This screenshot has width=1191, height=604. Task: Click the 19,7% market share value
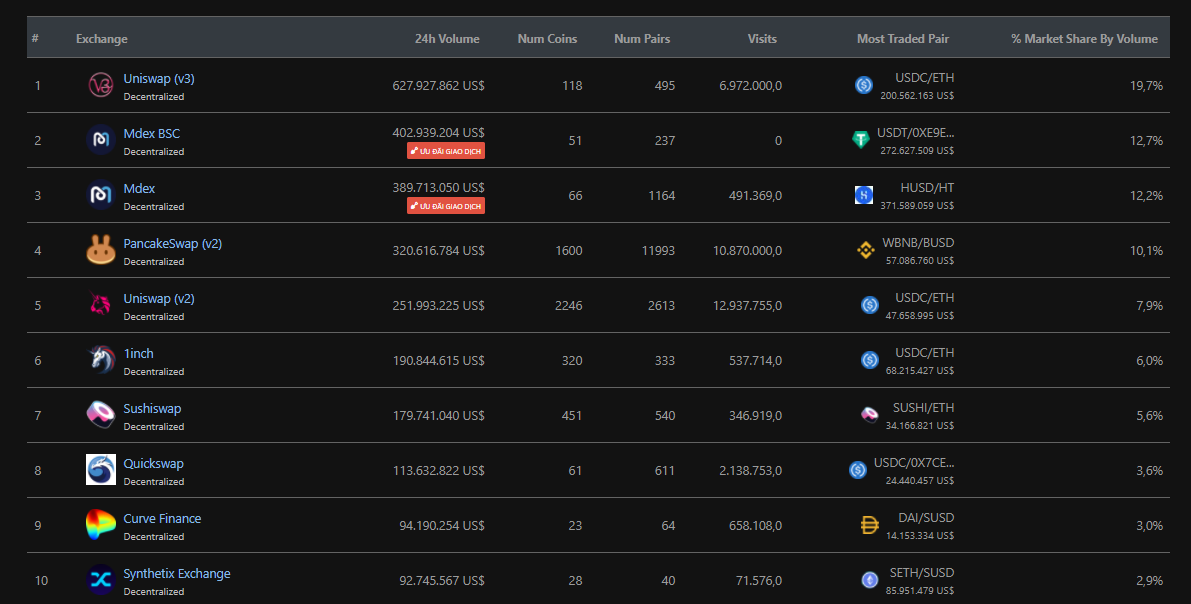click(1146, 86)
